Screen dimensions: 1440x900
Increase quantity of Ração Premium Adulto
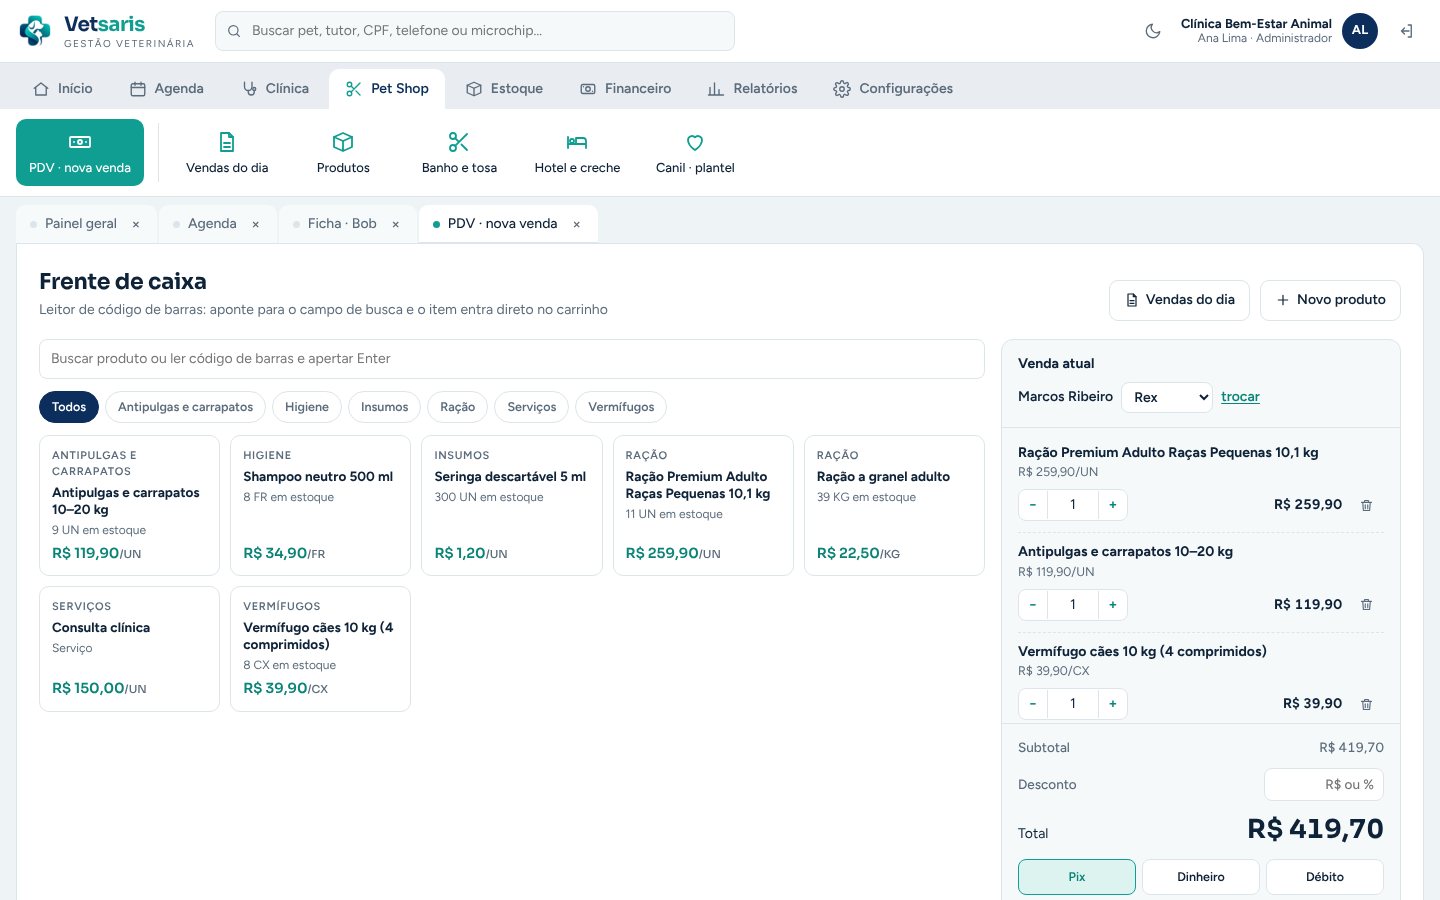tap(1113, 505)
